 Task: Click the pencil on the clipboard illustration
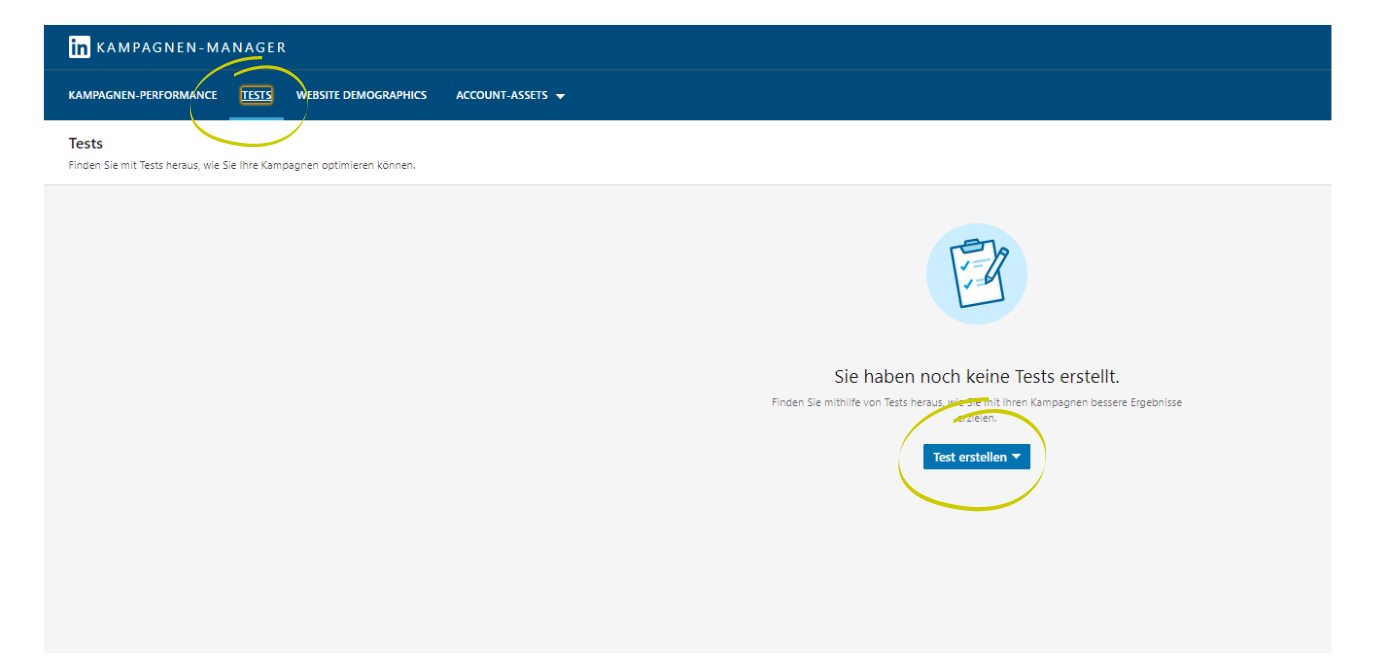(x=996, y=265)
